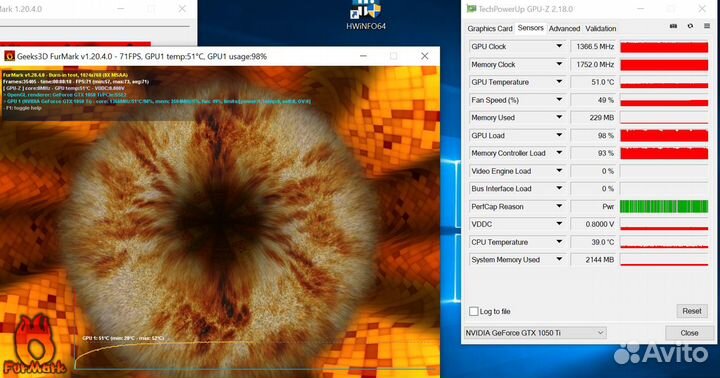720x378 pixels.
Task: Click the 49 % Fan Speed value
Action: click(x=594, y=100)
